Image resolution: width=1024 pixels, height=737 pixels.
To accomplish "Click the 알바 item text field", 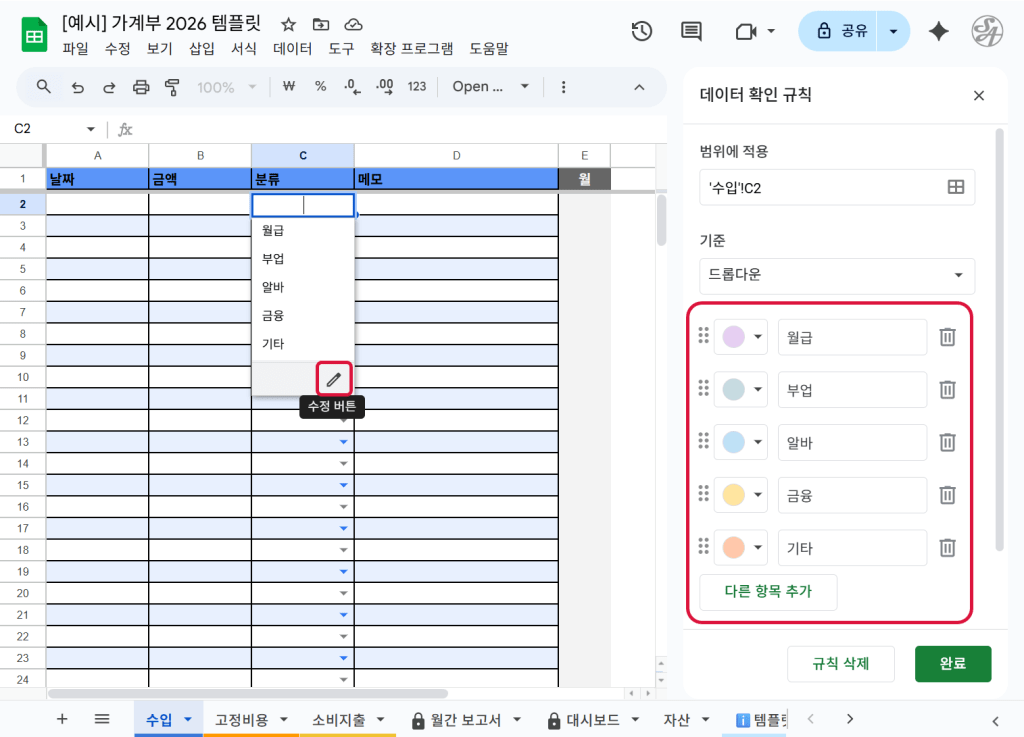I will click(x=852, y=442).
